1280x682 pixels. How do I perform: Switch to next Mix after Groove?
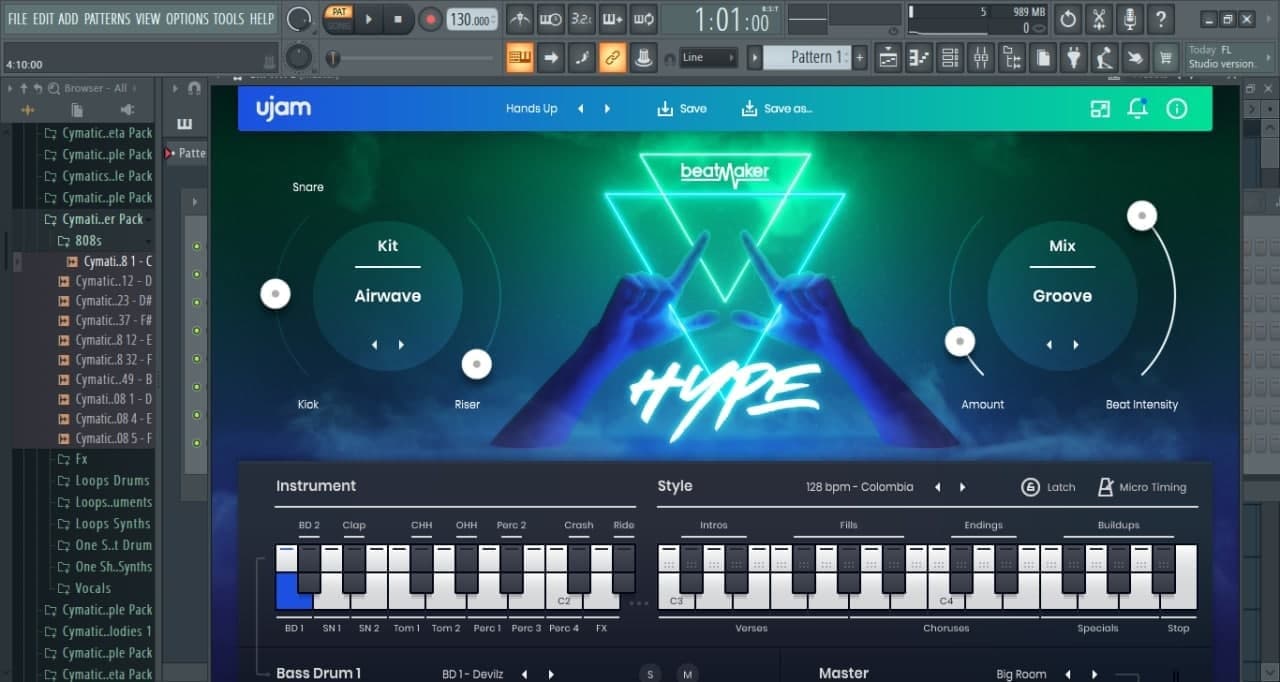click(1076, 345)
